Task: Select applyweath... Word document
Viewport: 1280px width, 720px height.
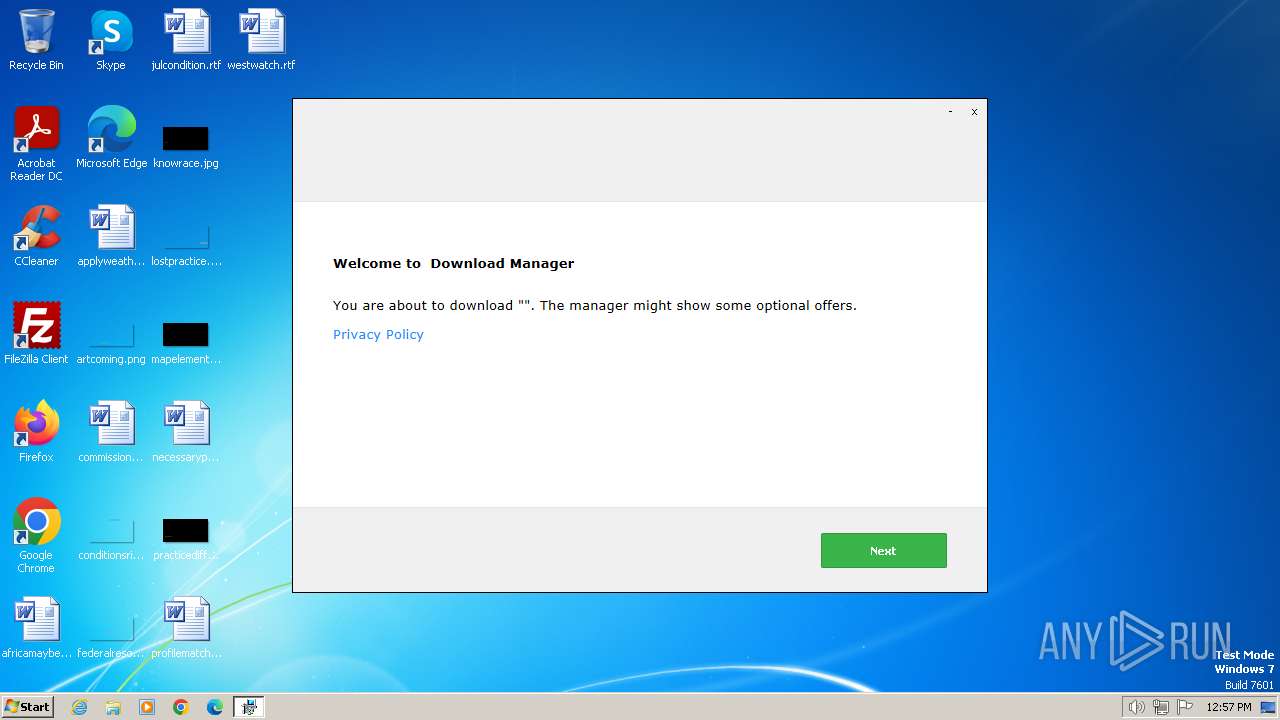Action: click(x=111, y=236)
